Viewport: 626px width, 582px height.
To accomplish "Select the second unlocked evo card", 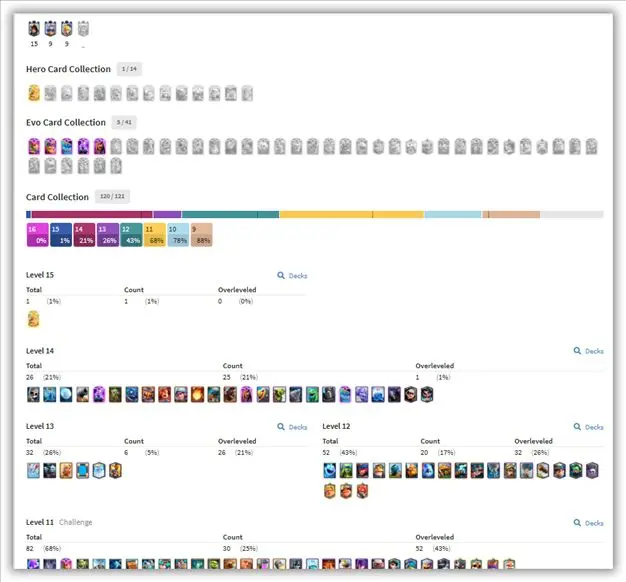I will 50,146.
